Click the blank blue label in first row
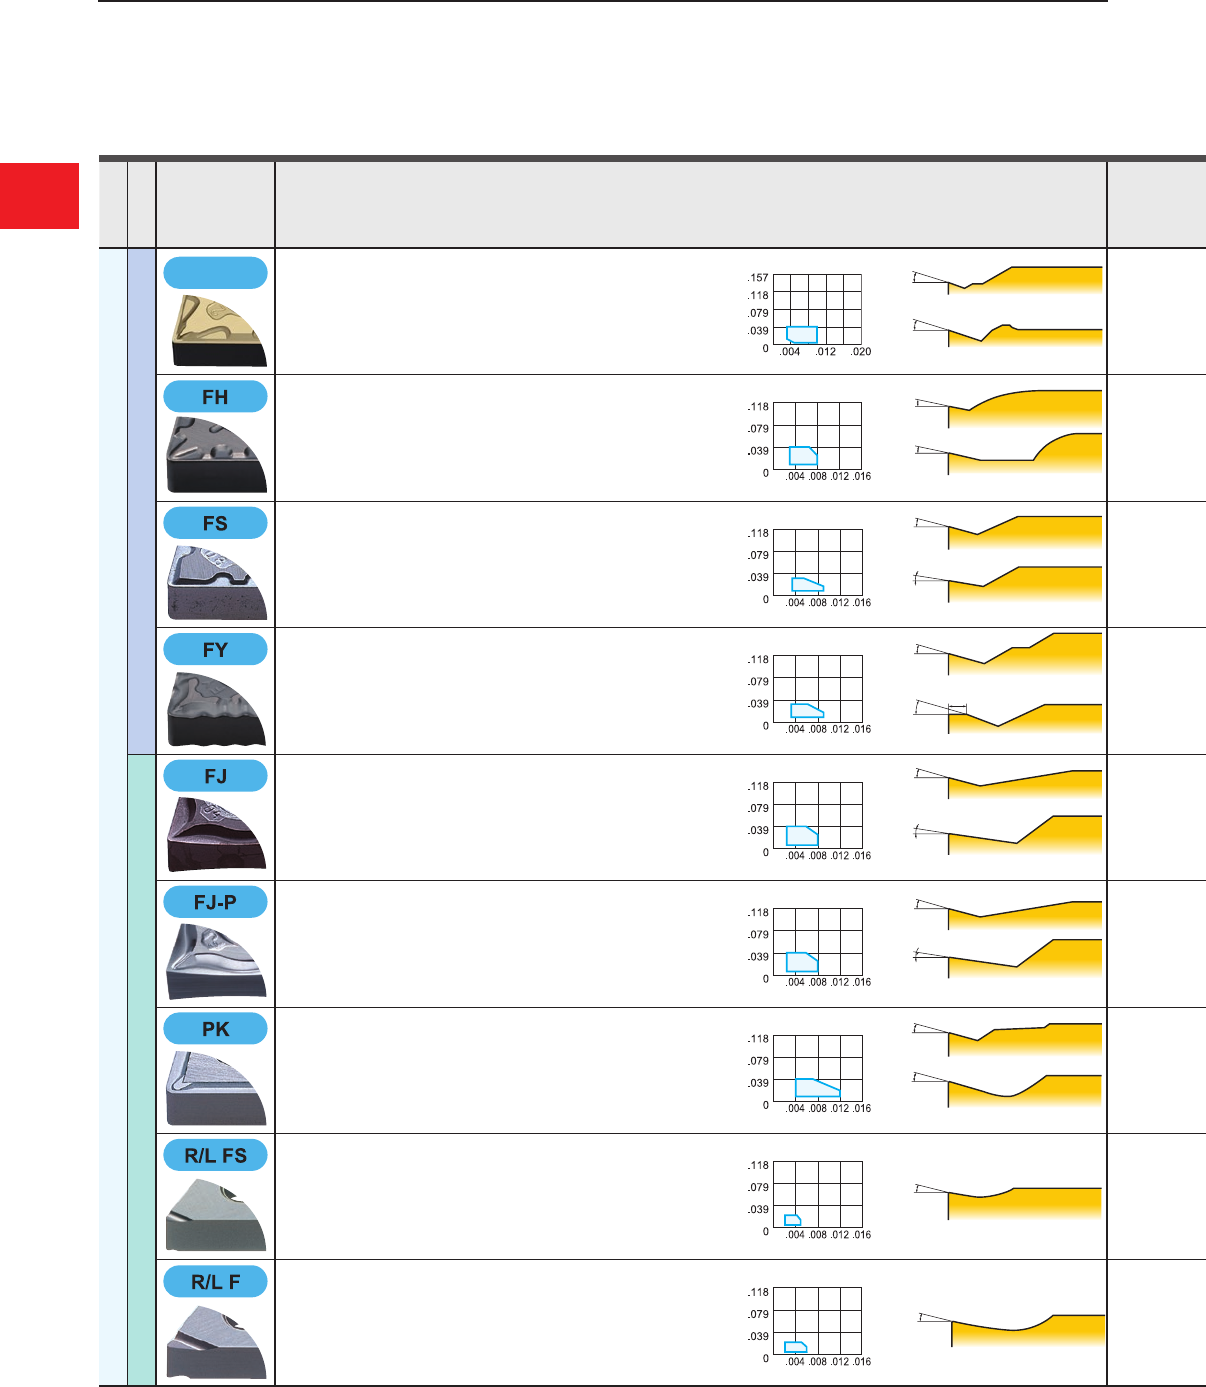 click(215, 273)
